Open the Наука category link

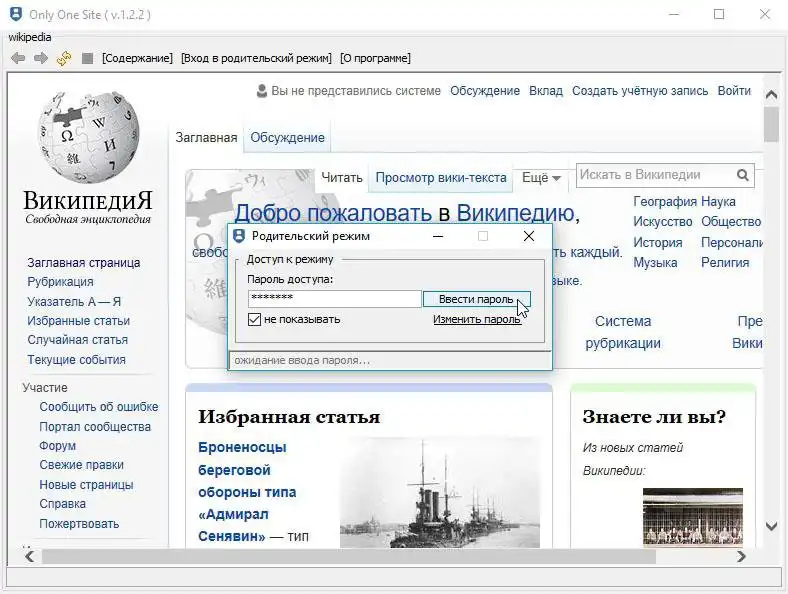718,202
